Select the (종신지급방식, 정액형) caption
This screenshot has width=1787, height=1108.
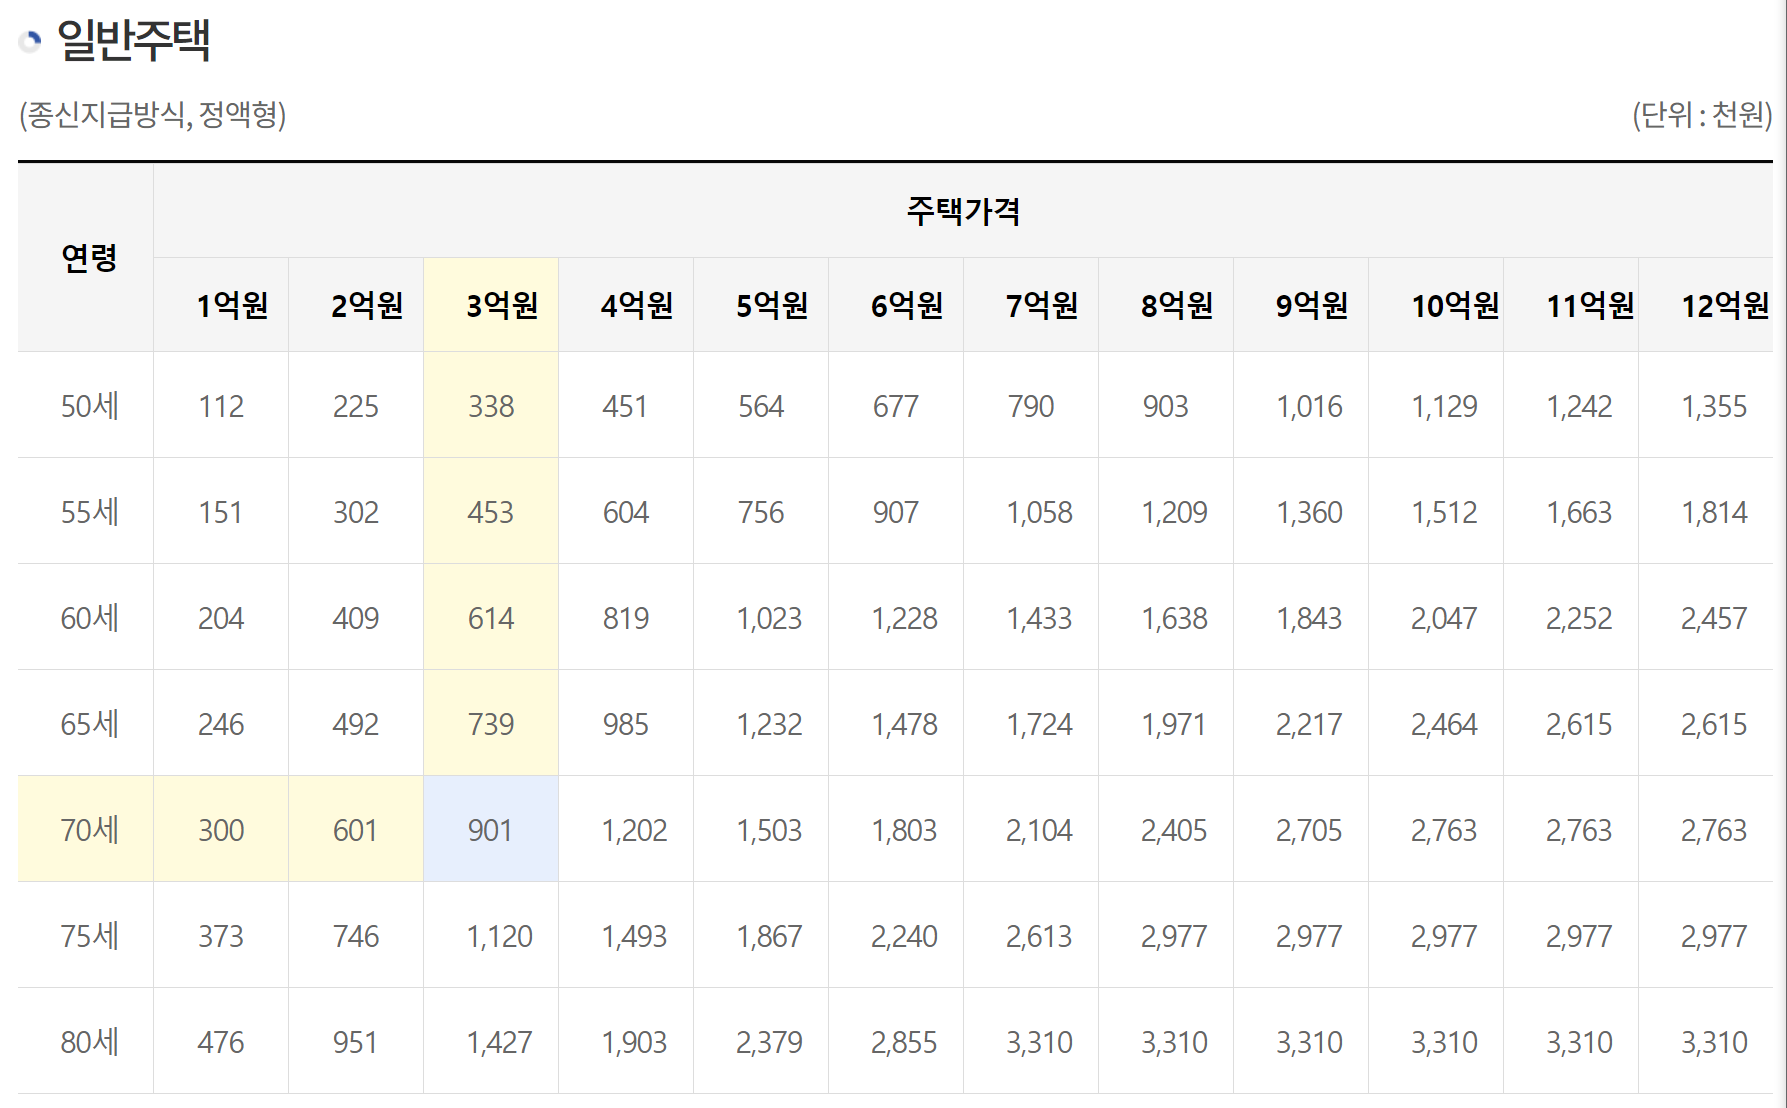pos(152,114)
